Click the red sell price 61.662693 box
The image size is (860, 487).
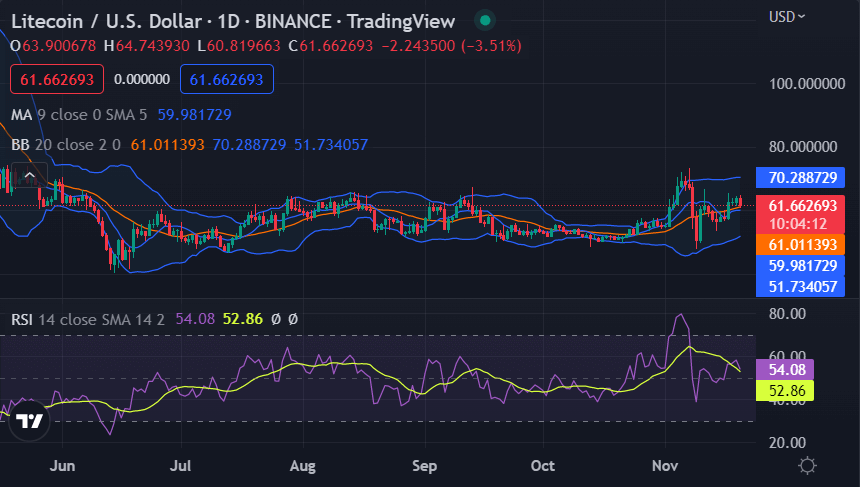click(x=57, y=80)
